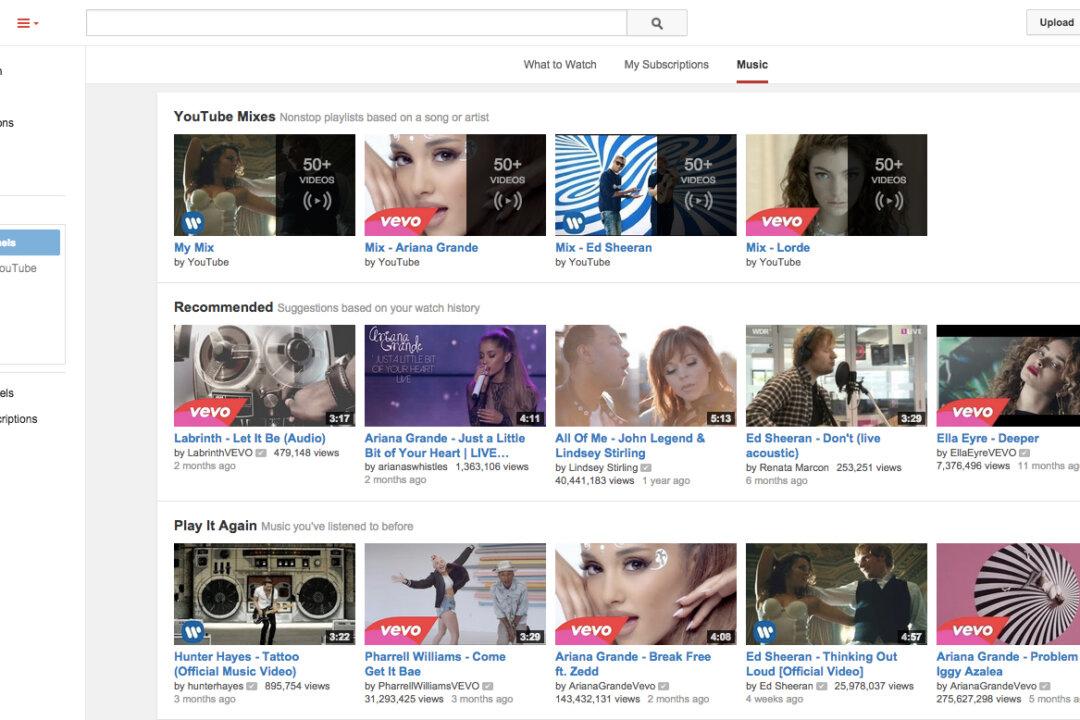Open the Ella Eyre - Deeper video link
The width and height of the screenshot is (1080, 720).
click(x=987, y=437)
